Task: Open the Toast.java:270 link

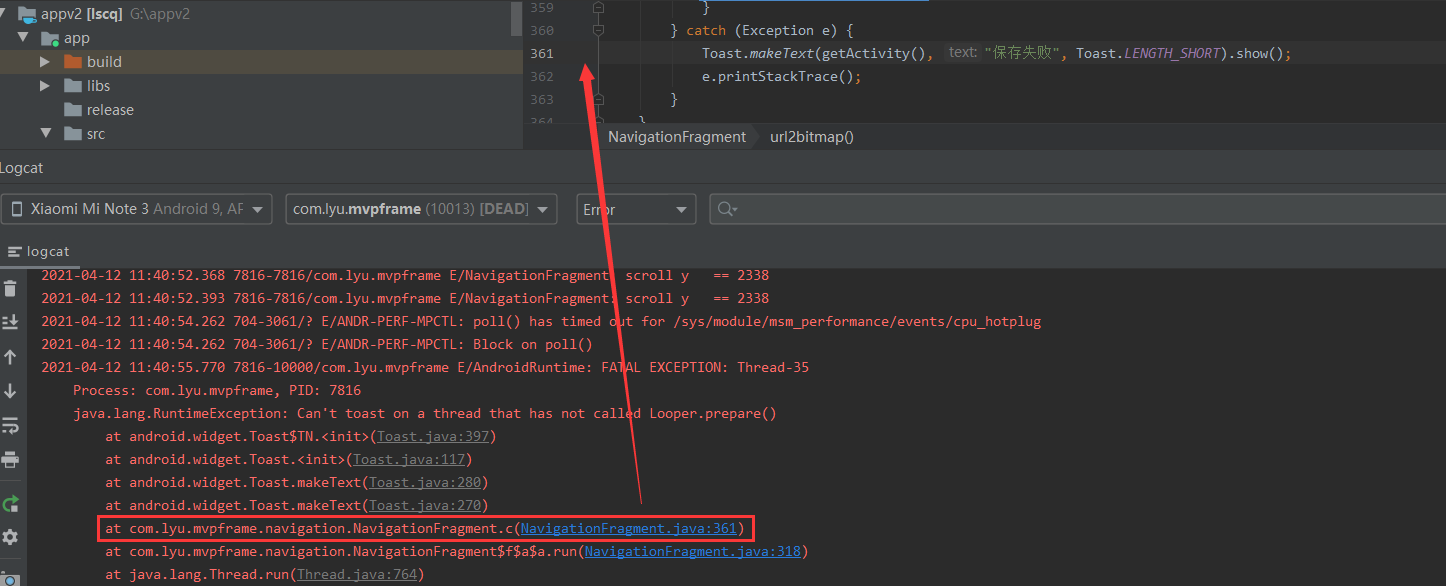Action: pyautogui.click(x=425, y=505)
